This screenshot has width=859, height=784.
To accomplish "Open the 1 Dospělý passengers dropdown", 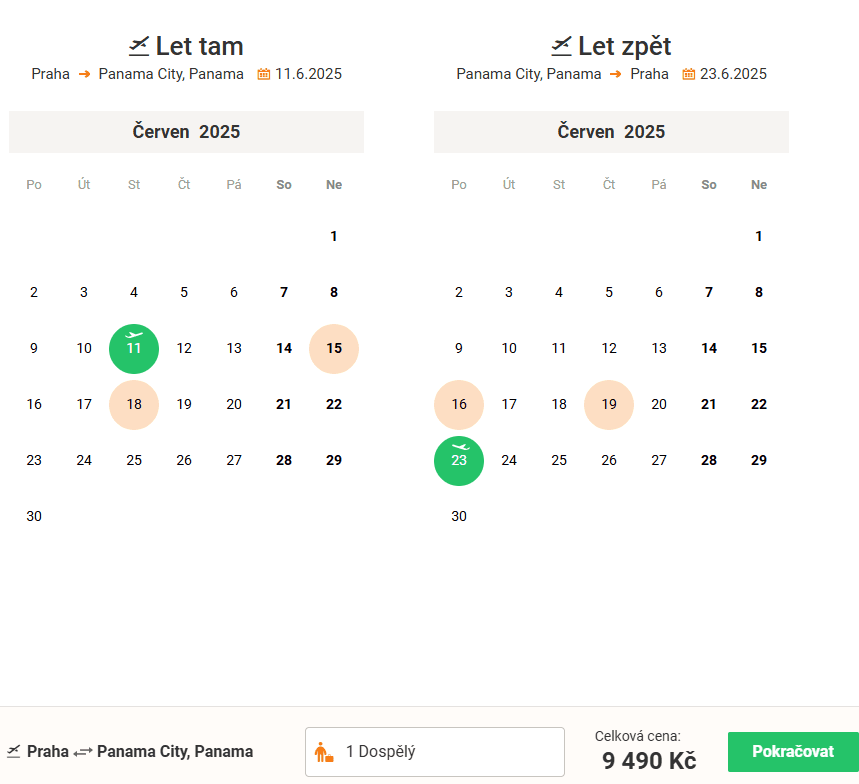I will coord(435,752).
